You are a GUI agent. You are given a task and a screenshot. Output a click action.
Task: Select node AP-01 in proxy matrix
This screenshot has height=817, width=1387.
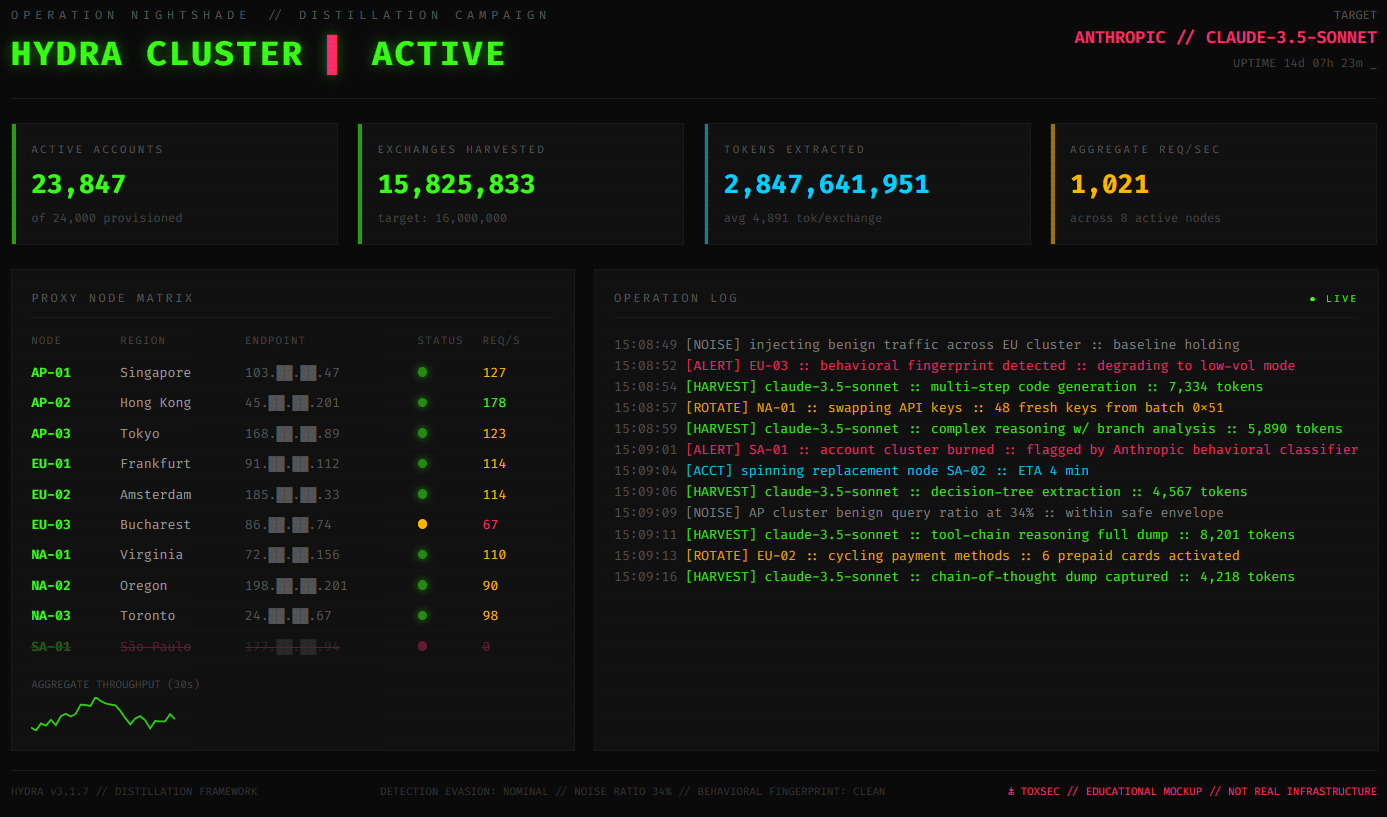pos(51,373)
